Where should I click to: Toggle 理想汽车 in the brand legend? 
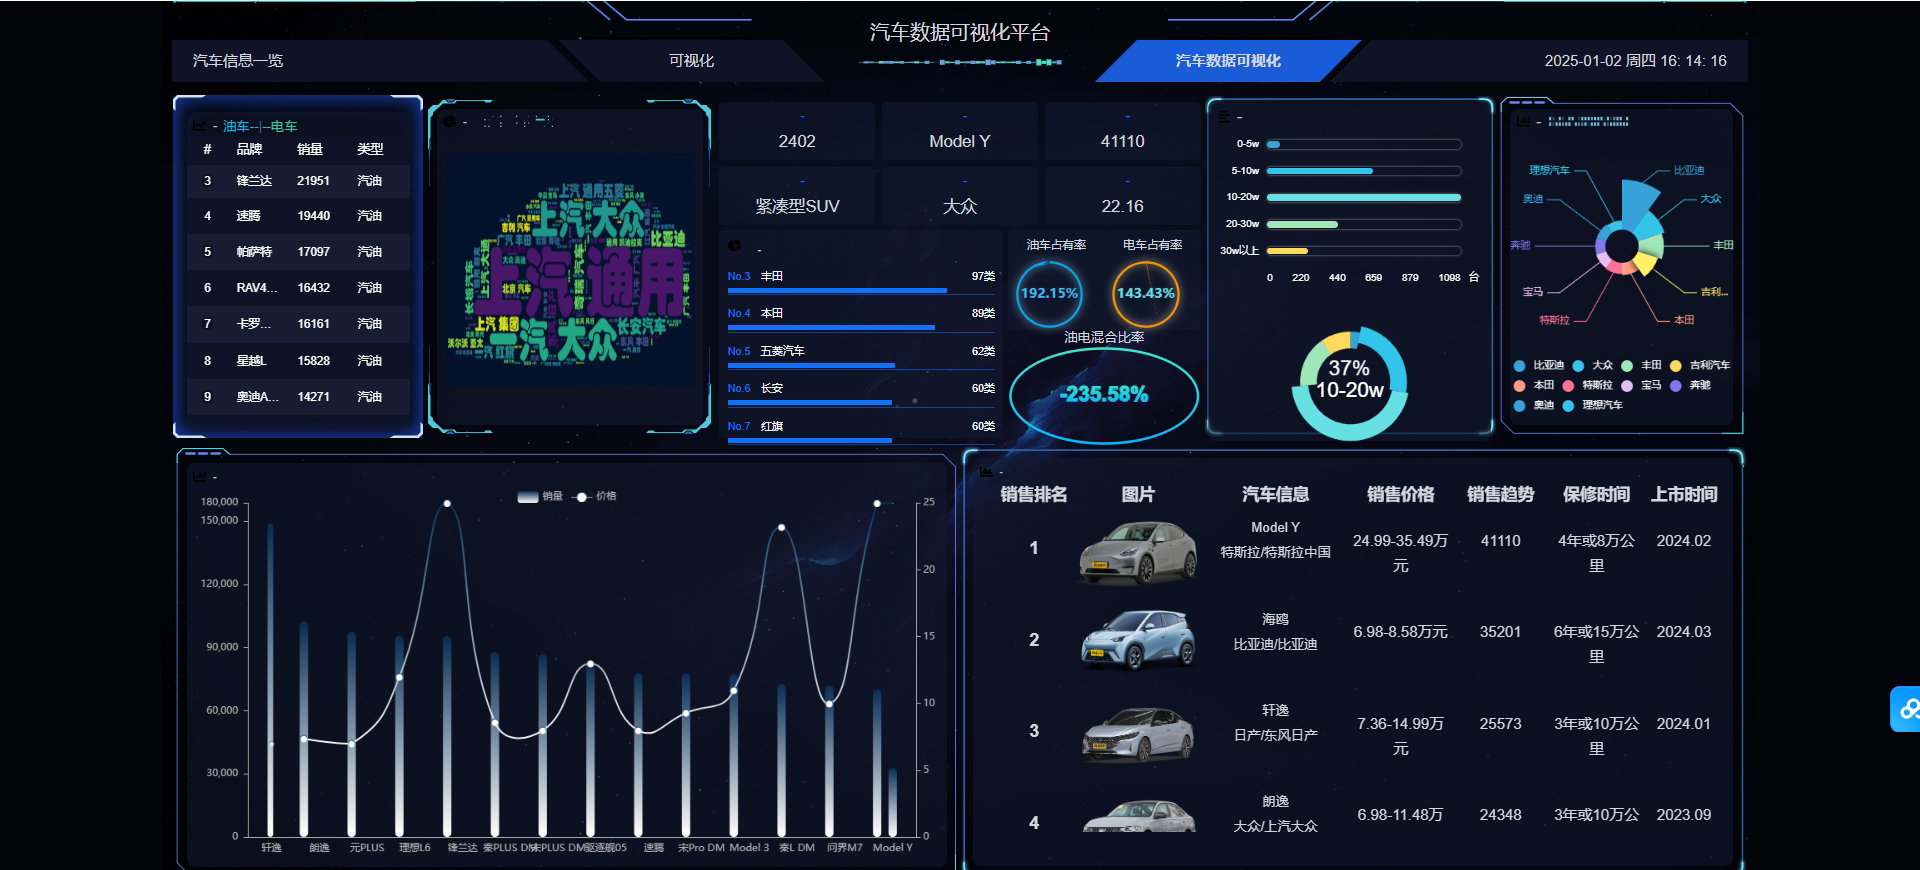(1593, 405)
